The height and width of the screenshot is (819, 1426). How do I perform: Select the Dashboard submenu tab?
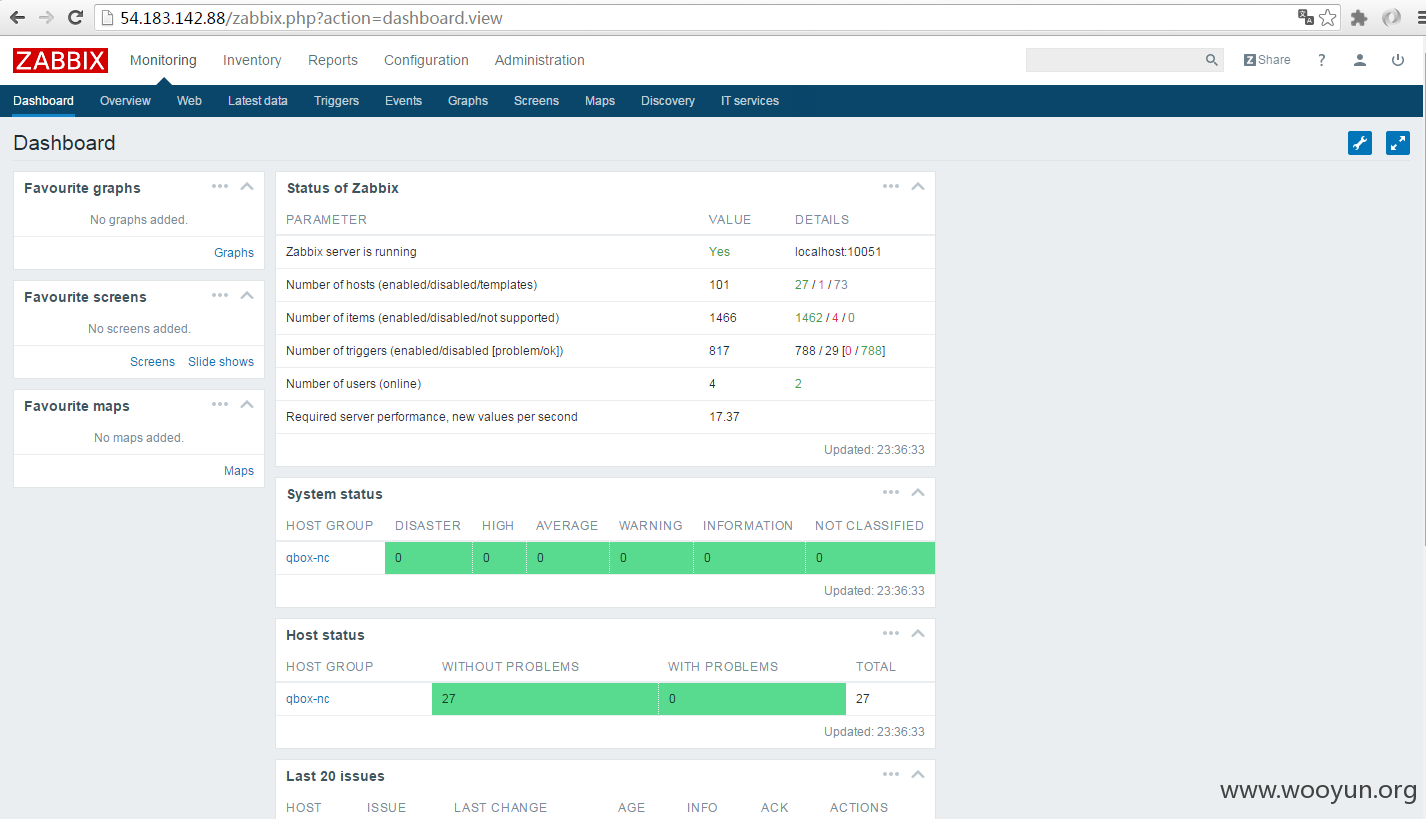[43, 101]
